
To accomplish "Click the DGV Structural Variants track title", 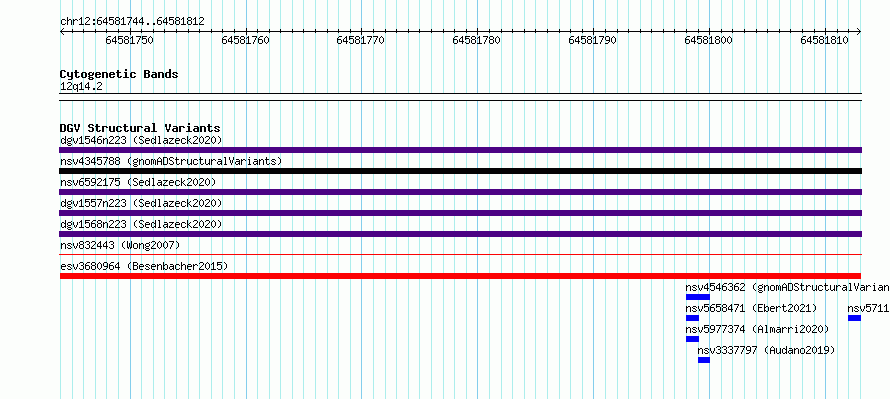I will pyautogui.click(x=140, y=128).
